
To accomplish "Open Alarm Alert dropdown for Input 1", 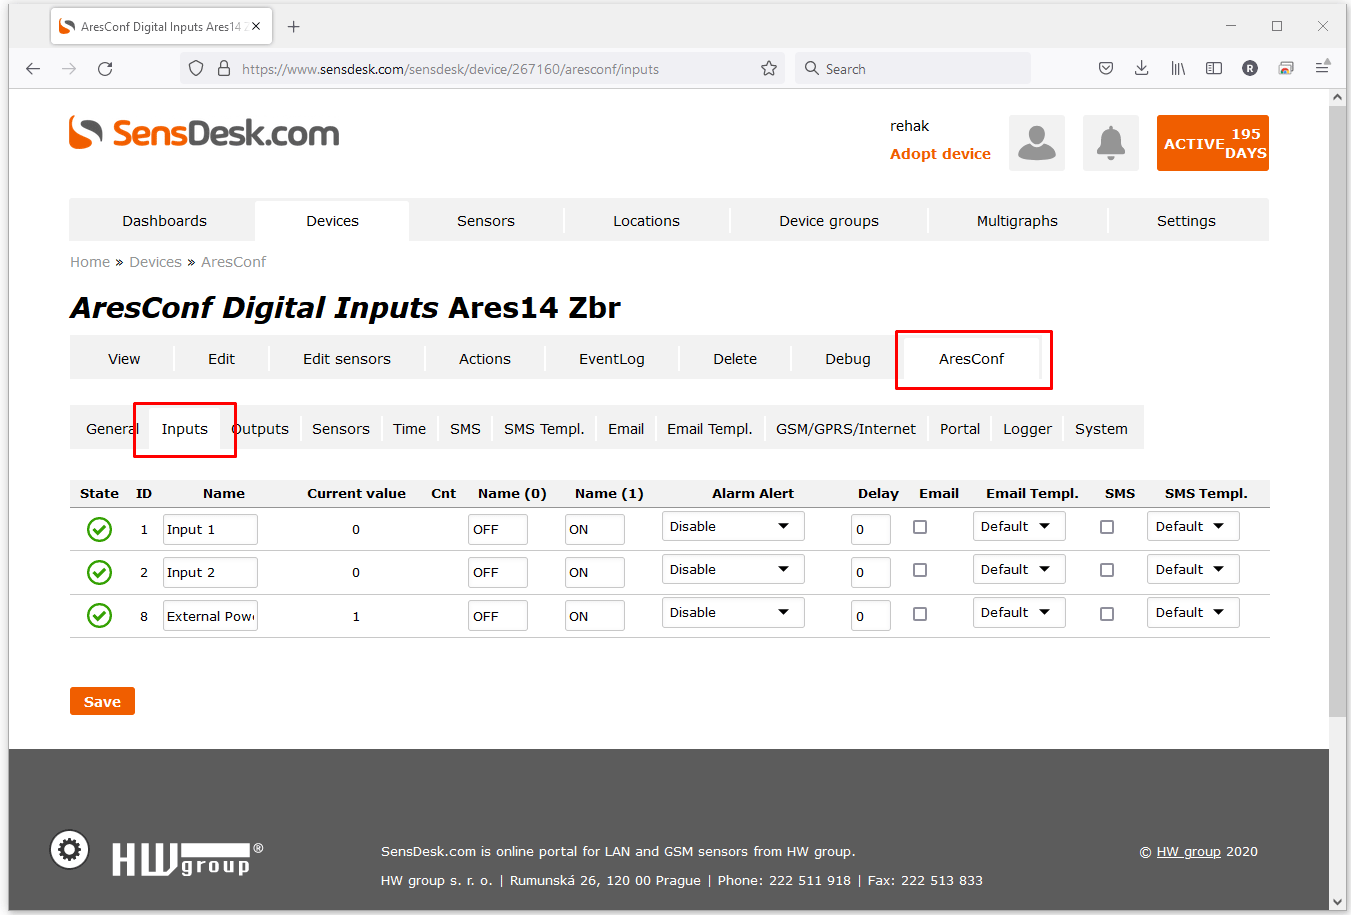I will point(733,526).
